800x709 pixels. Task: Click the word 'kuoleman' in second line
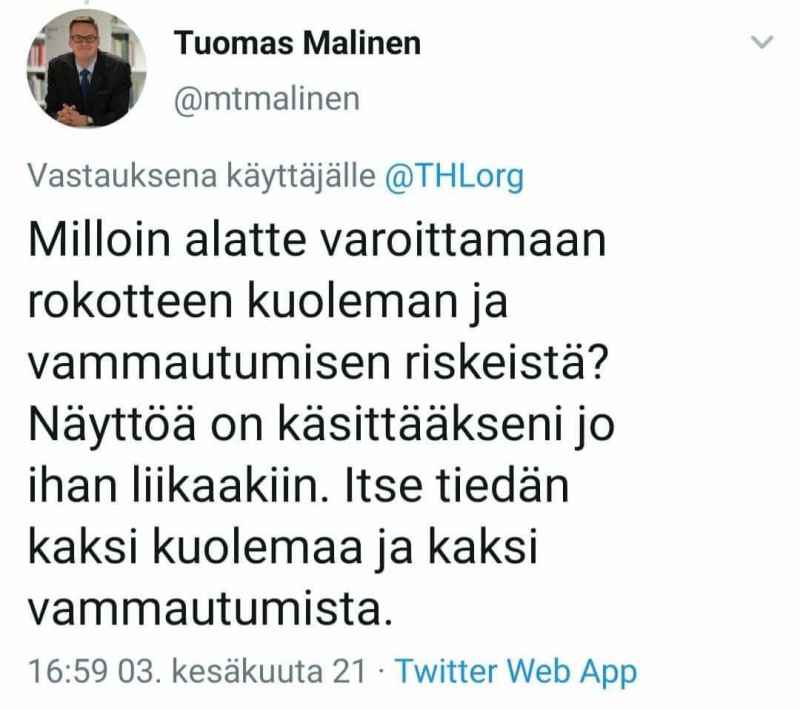click(x=352, y=301)
